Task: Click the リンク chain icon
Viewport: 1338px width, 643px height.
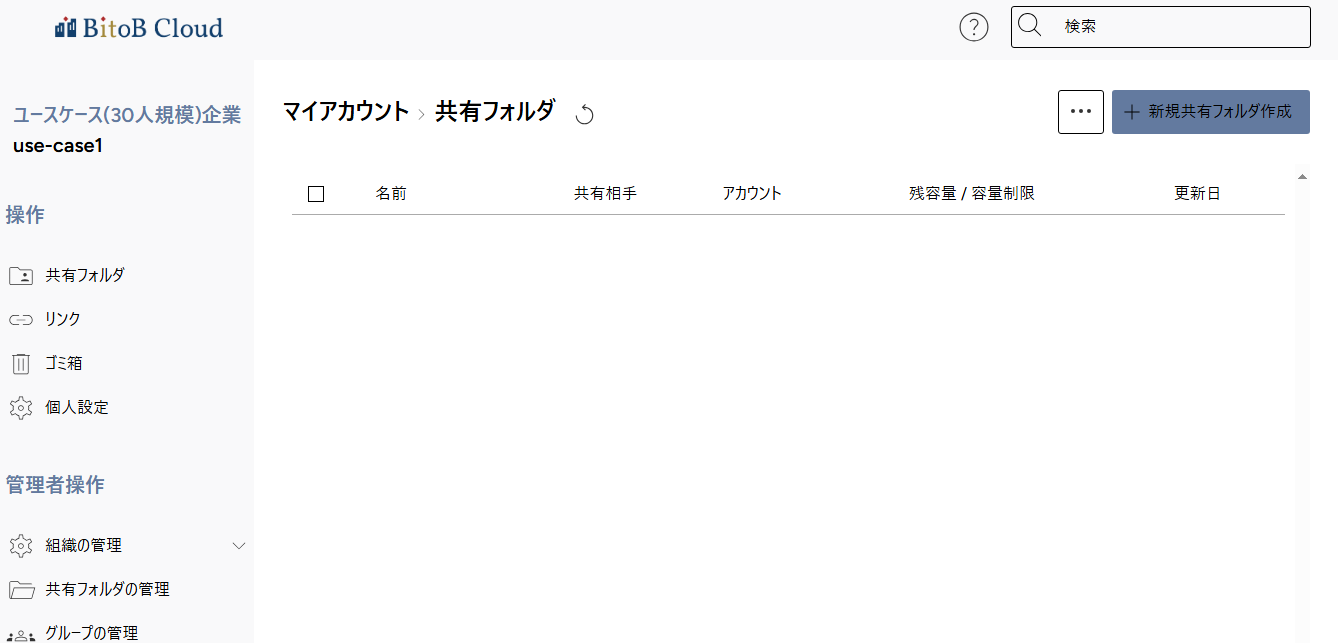Action: pos(21,320)
